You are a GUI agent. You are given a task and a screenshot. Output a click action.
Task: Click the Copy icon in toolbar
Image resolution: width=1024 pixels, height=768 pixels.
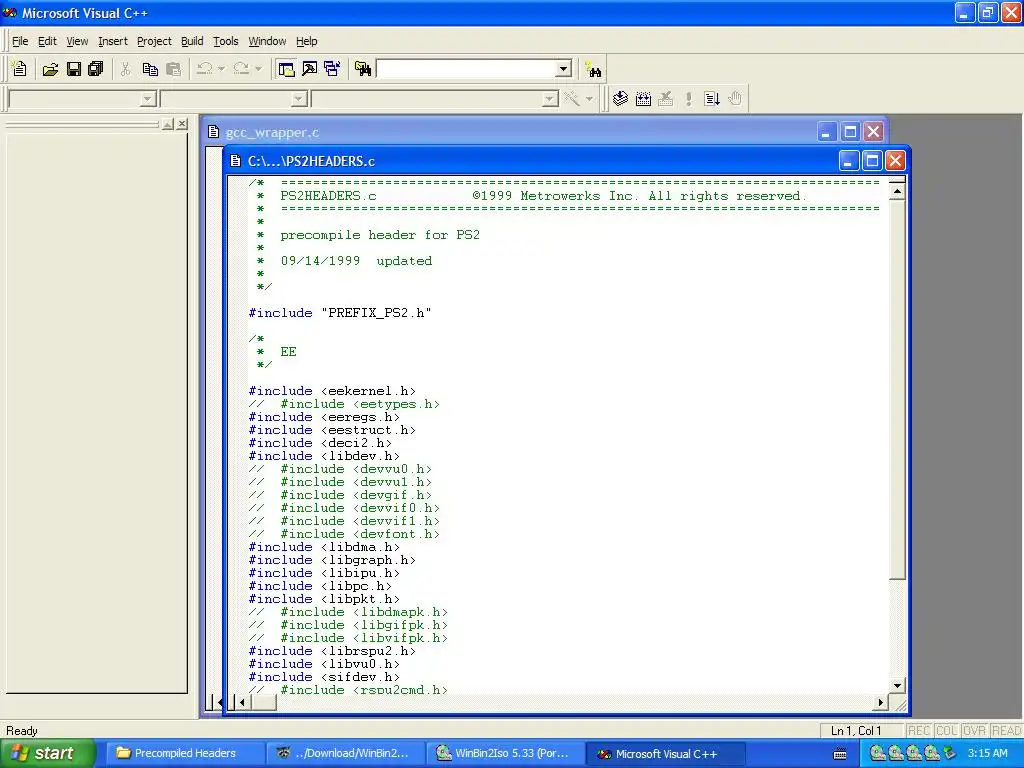[150, 69]
